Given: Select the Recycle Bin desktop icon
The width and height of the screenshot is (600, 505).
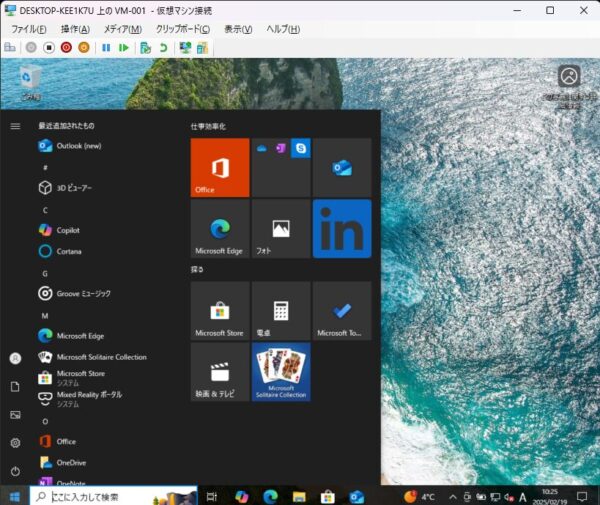Looking at the screenshot, I should click(30, 82).
